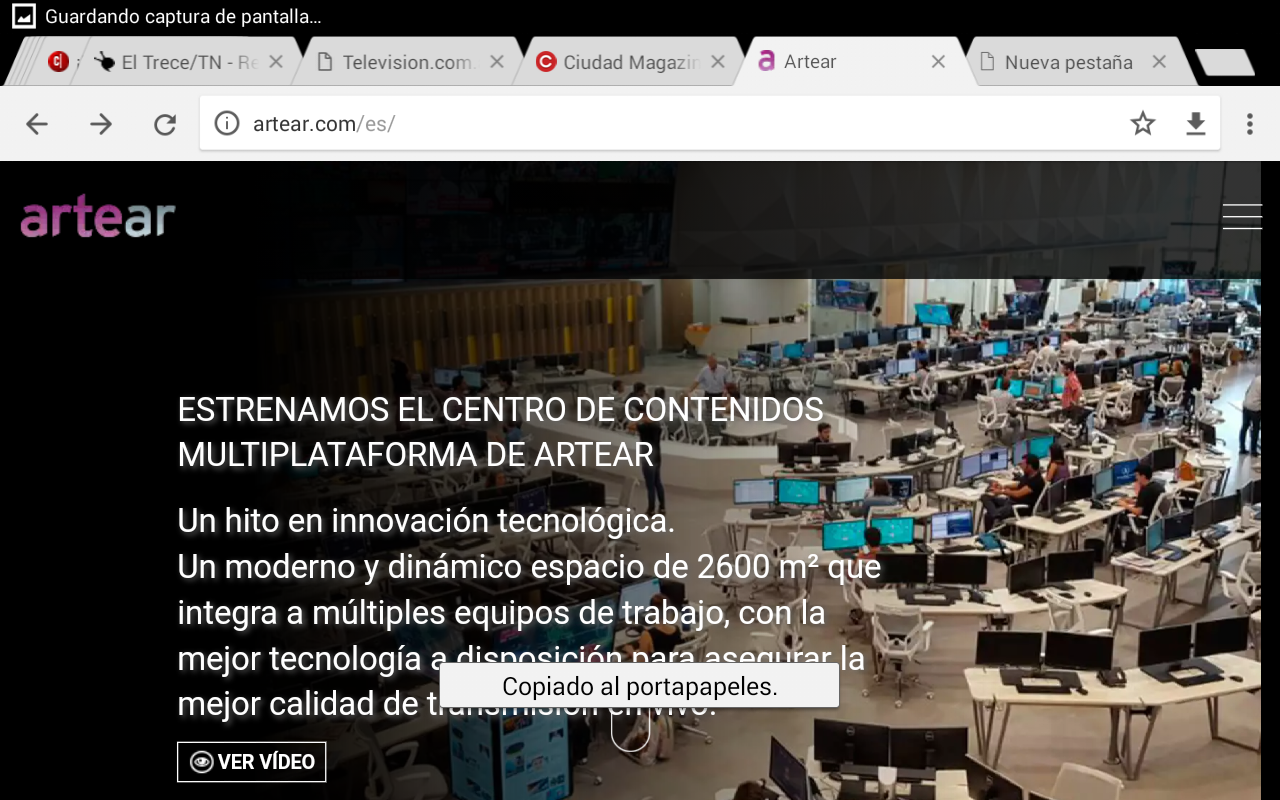Click text 'Un hito en innovación tecnológica.'
The width and height of the screenshot is (1280, 800).
(x=426, y=521)
